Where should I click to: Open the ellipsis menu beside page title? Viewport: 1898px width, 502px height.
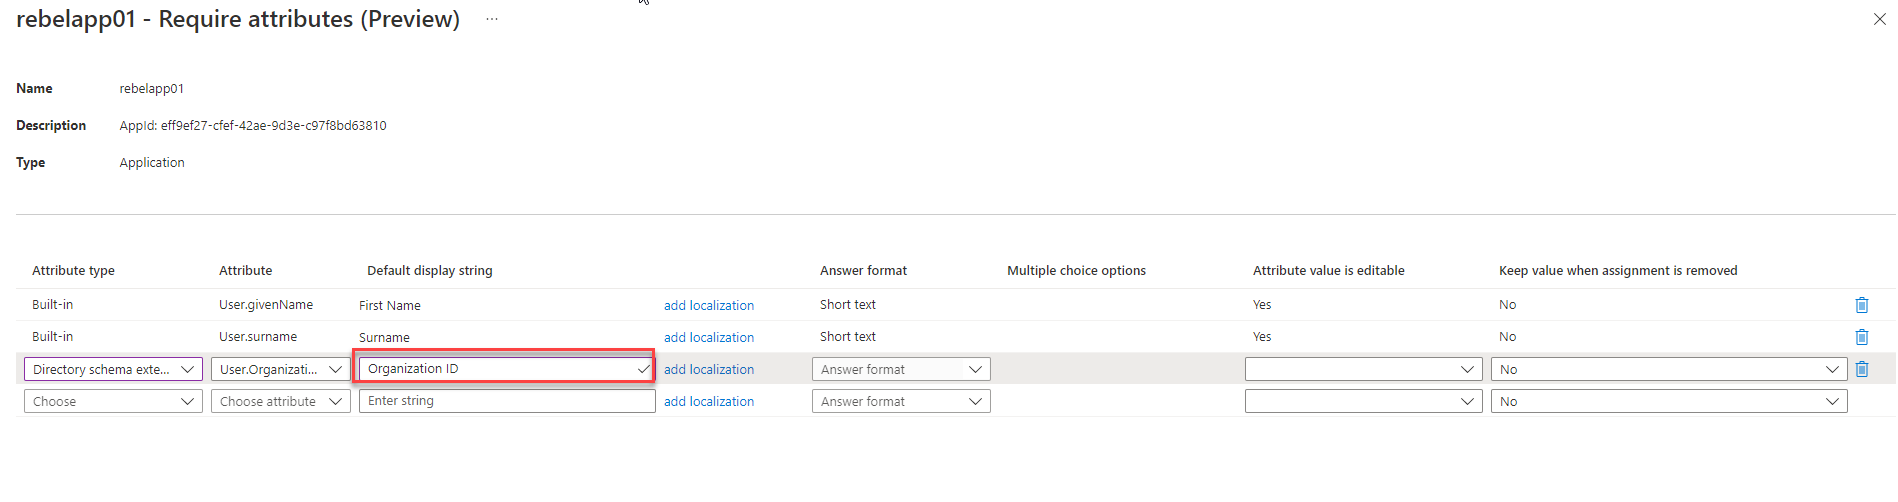coord(492,19)
